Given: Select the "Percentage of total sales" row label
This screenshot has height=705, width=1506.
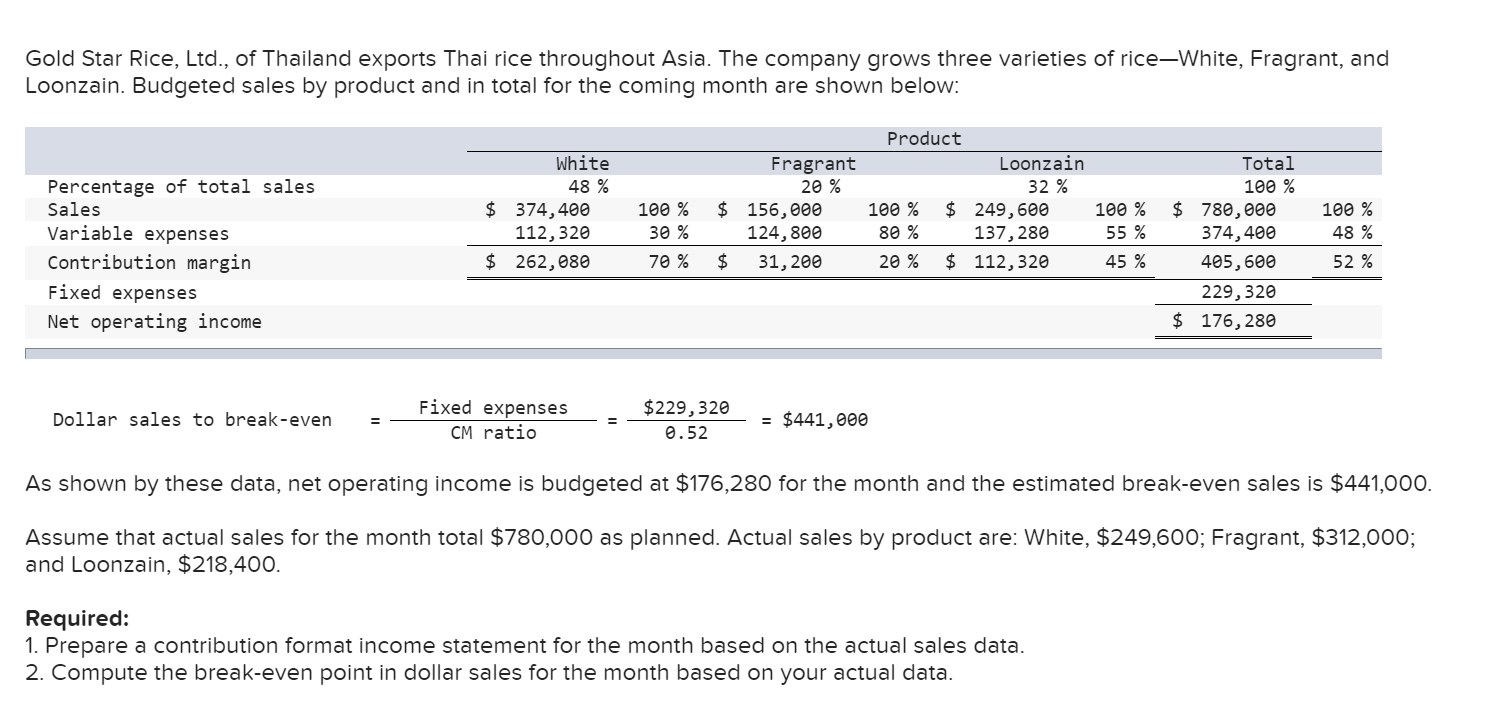Looking at the screenshot, I should click(181, 187).
